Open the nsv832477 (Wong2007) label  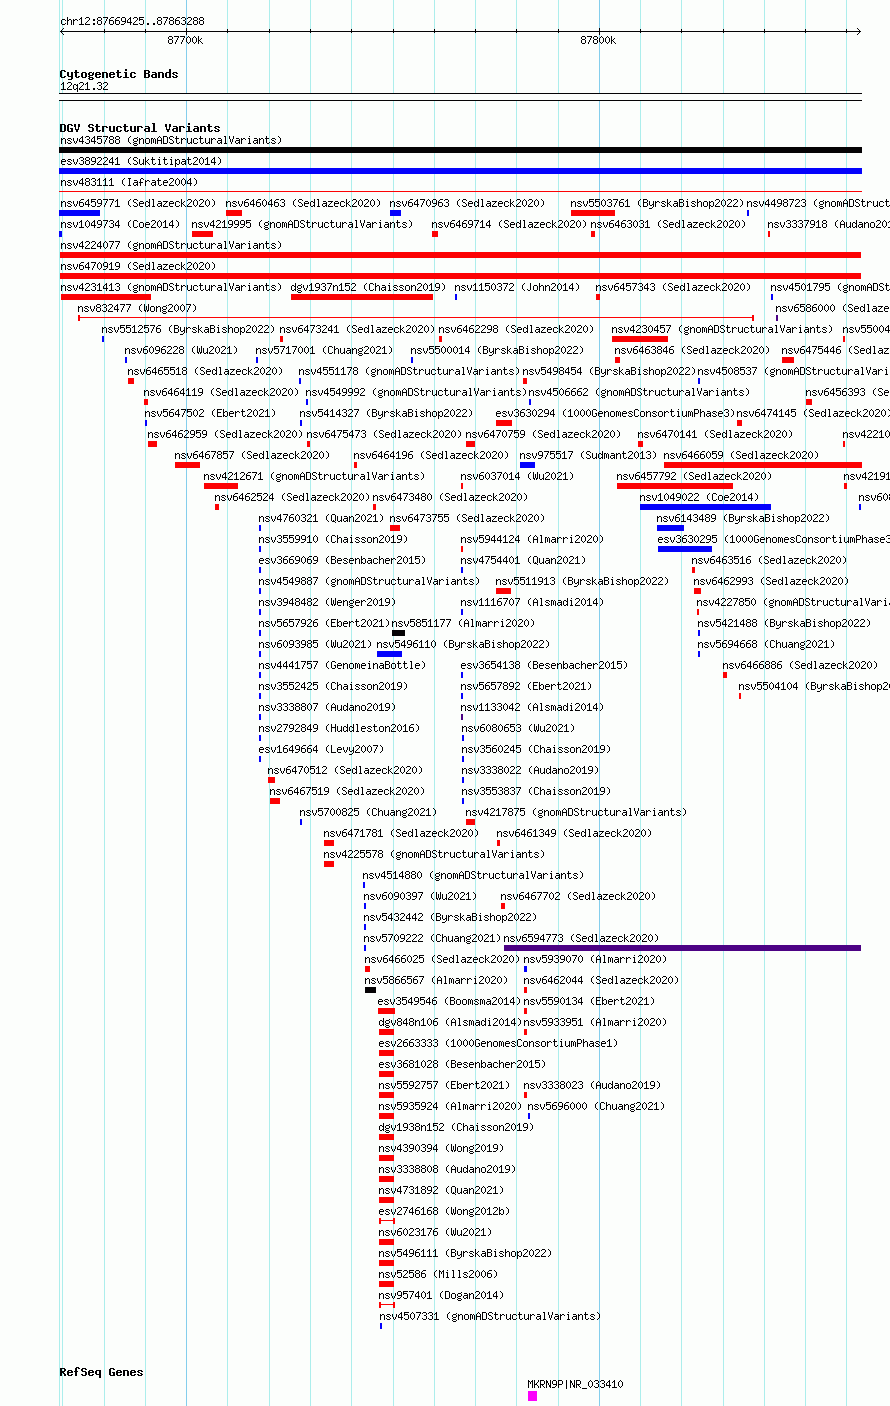[x=138, y=308]
